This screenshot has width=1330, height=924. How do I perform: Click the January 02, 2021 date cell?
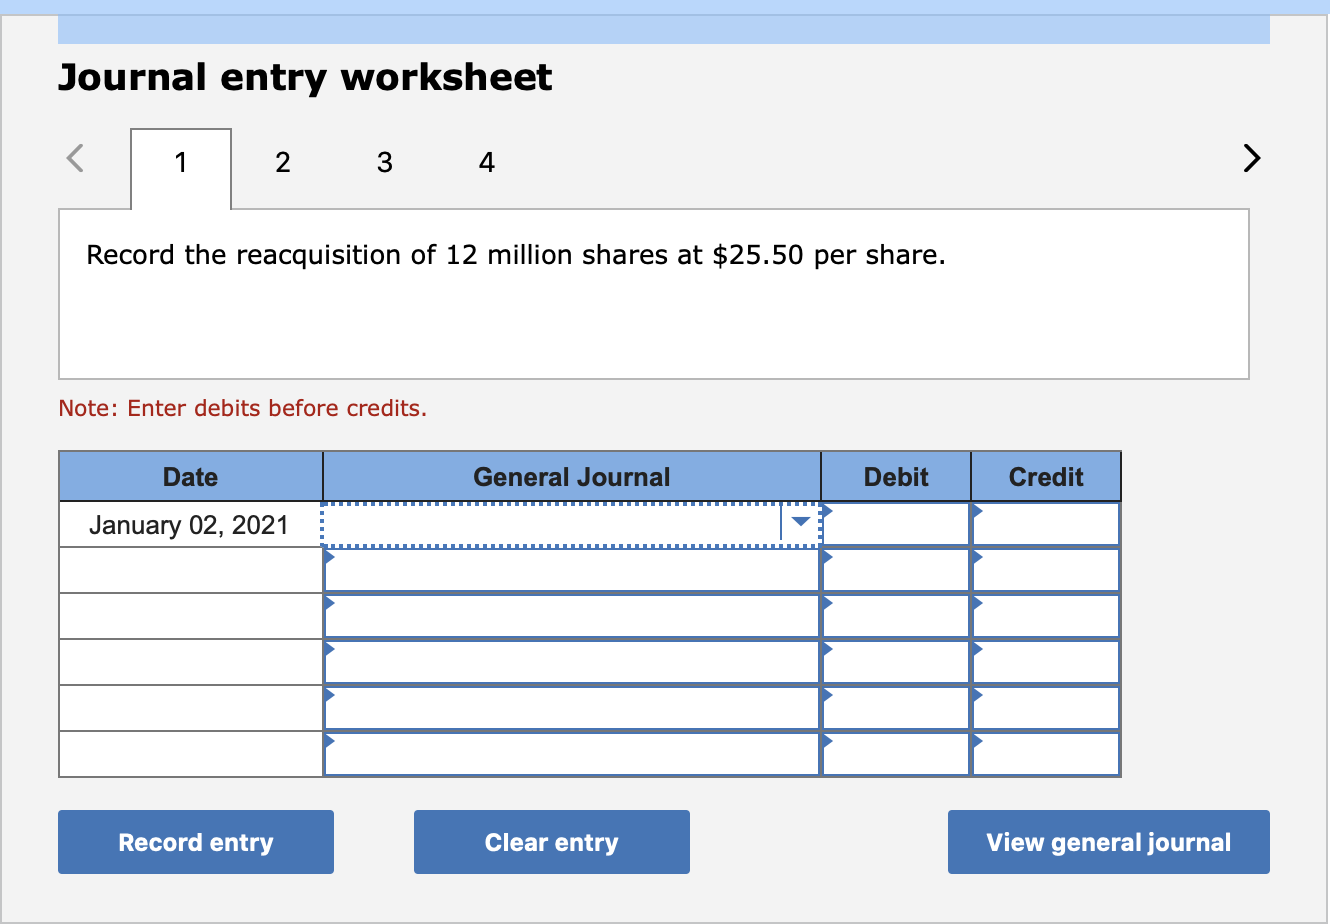(x=190, y=524)
